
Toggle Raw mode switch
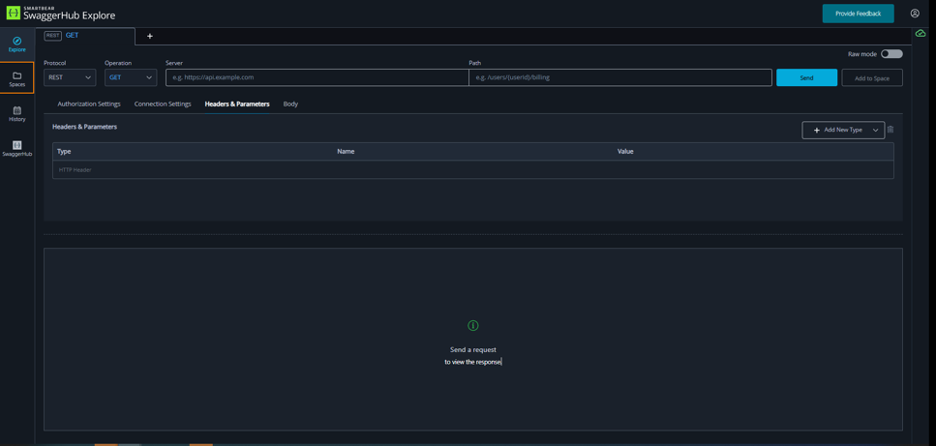pos(892,54)
